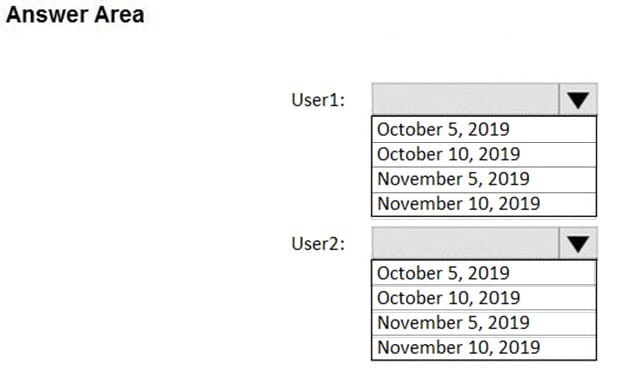Set User2 date to the latest November option
The width and height of the screenshot is (623, 389).
click(x=484, y=348)
